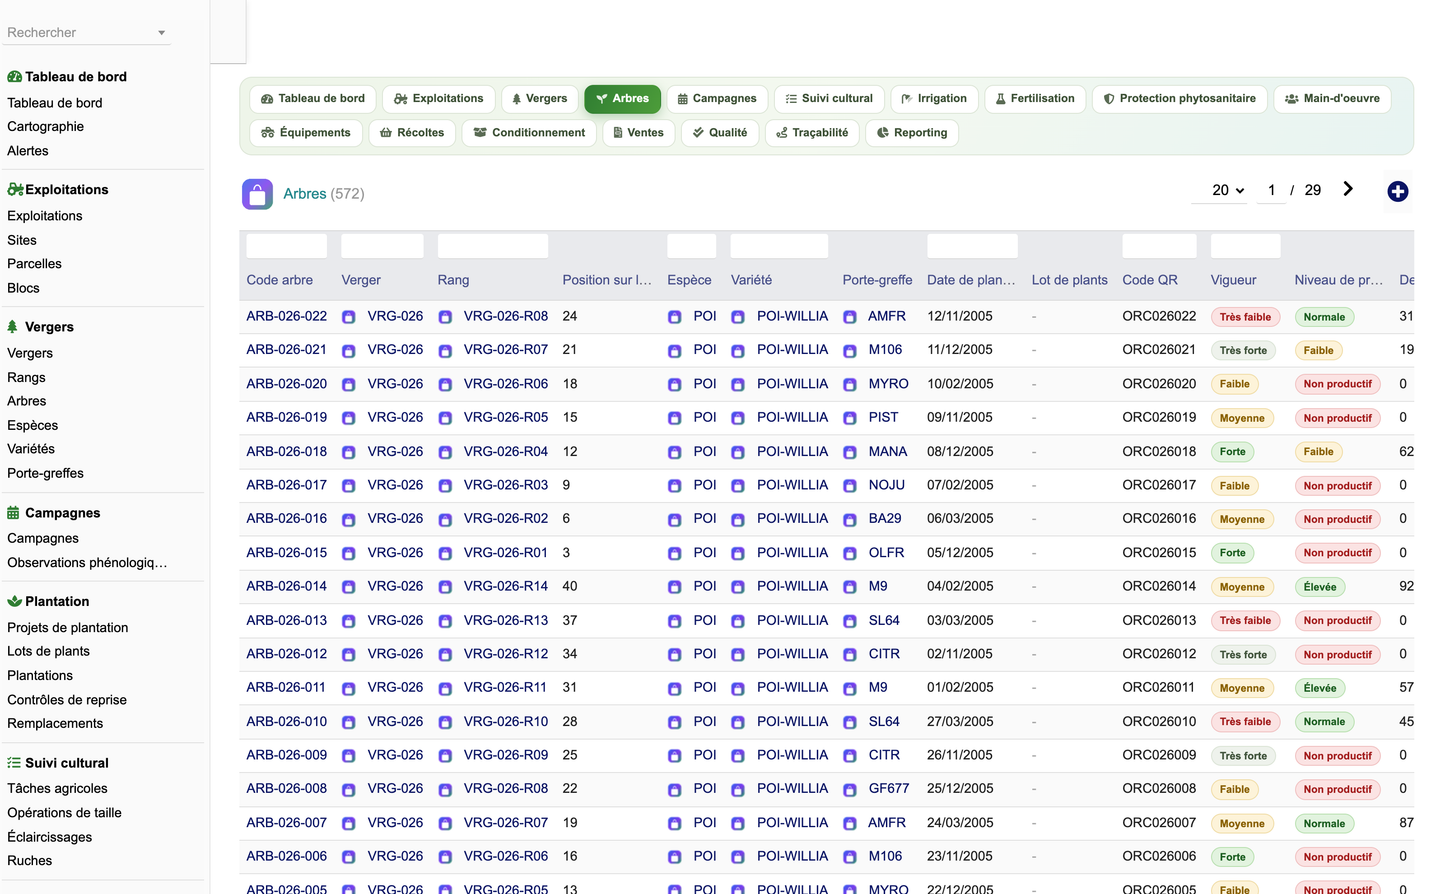Expand the Rechercher search dropdown

point(161,33)
